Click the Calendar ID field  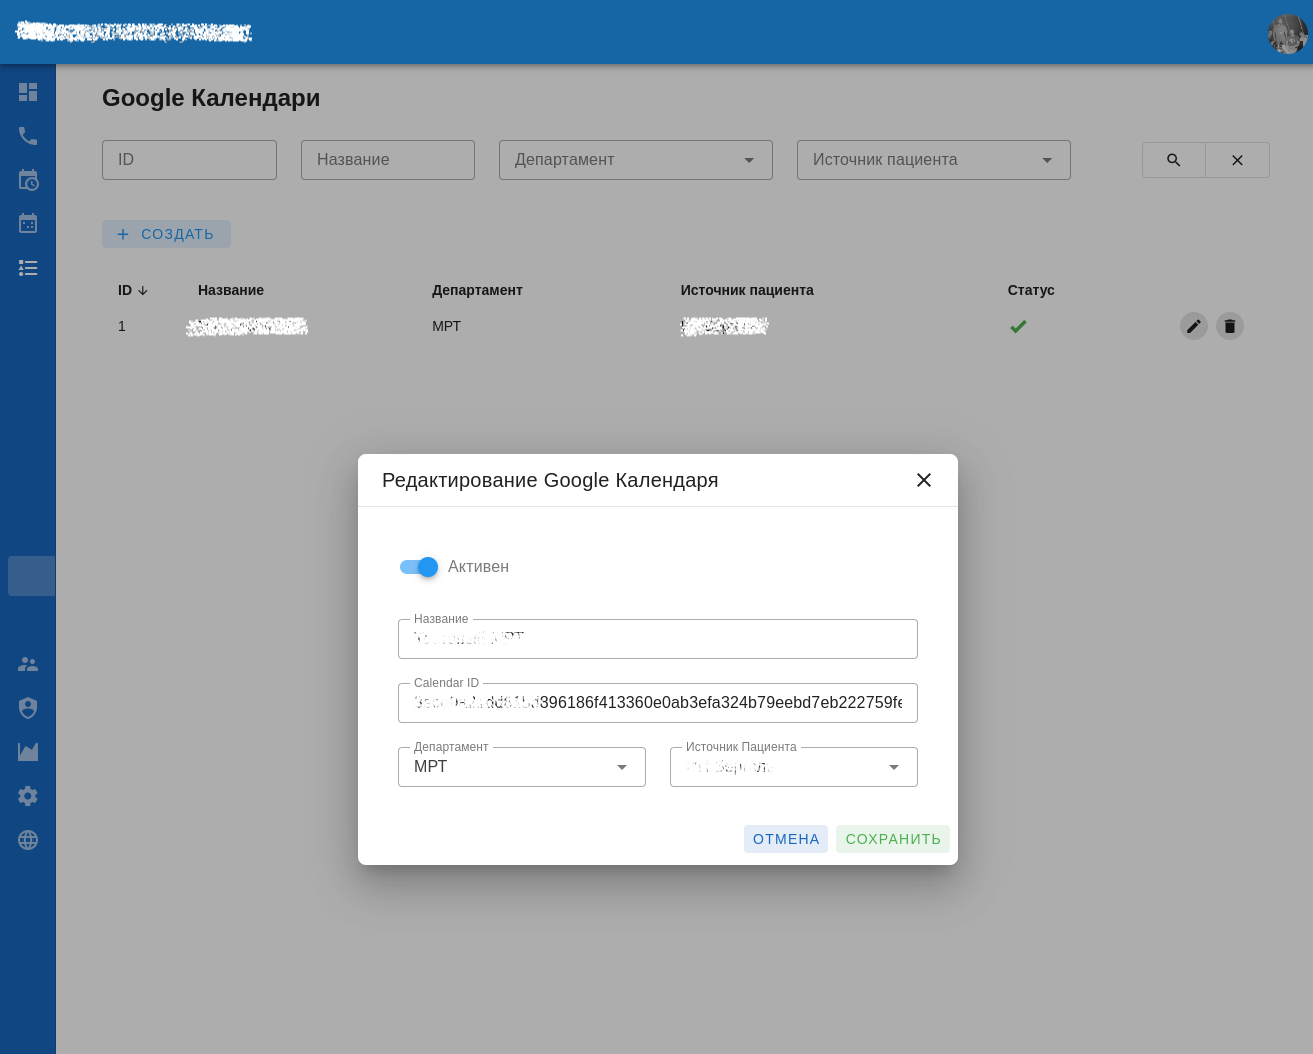[658, 703]
